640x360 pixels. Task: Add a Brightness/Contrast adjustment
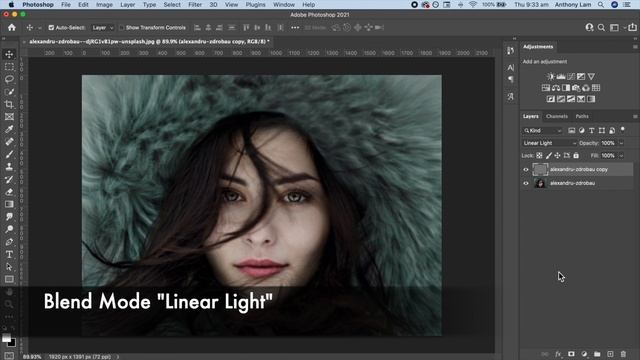click(x=551, y=76)
